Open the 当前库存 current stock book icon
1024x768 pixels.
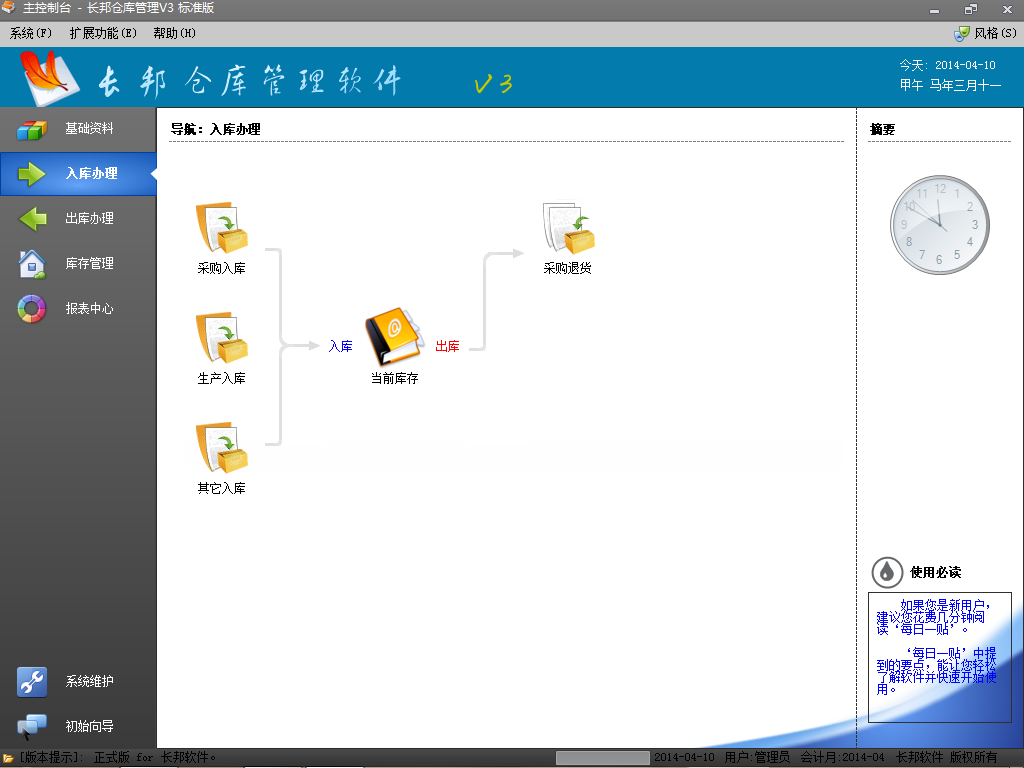[x=394, y=338]
